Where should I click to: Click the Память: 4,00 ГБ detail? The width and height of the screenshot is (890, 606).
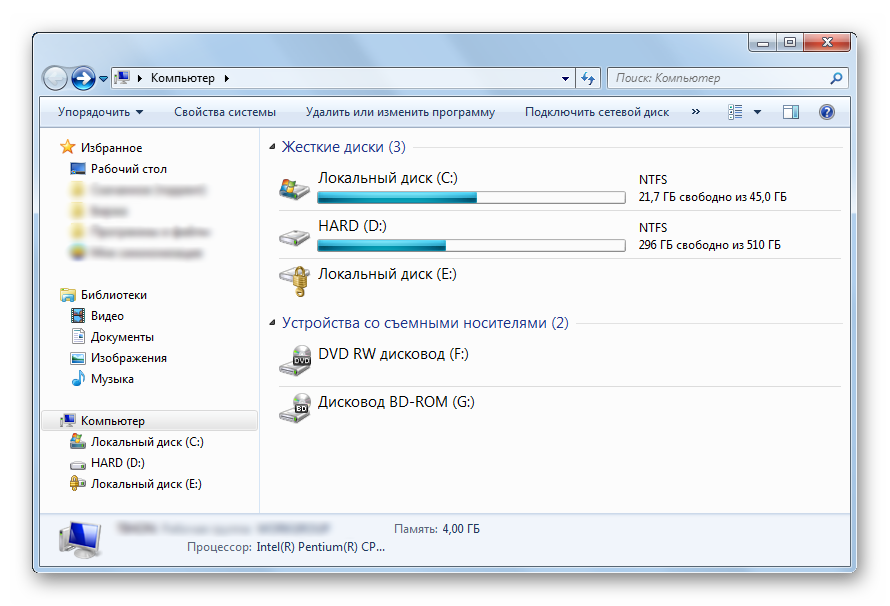[436, 529]
